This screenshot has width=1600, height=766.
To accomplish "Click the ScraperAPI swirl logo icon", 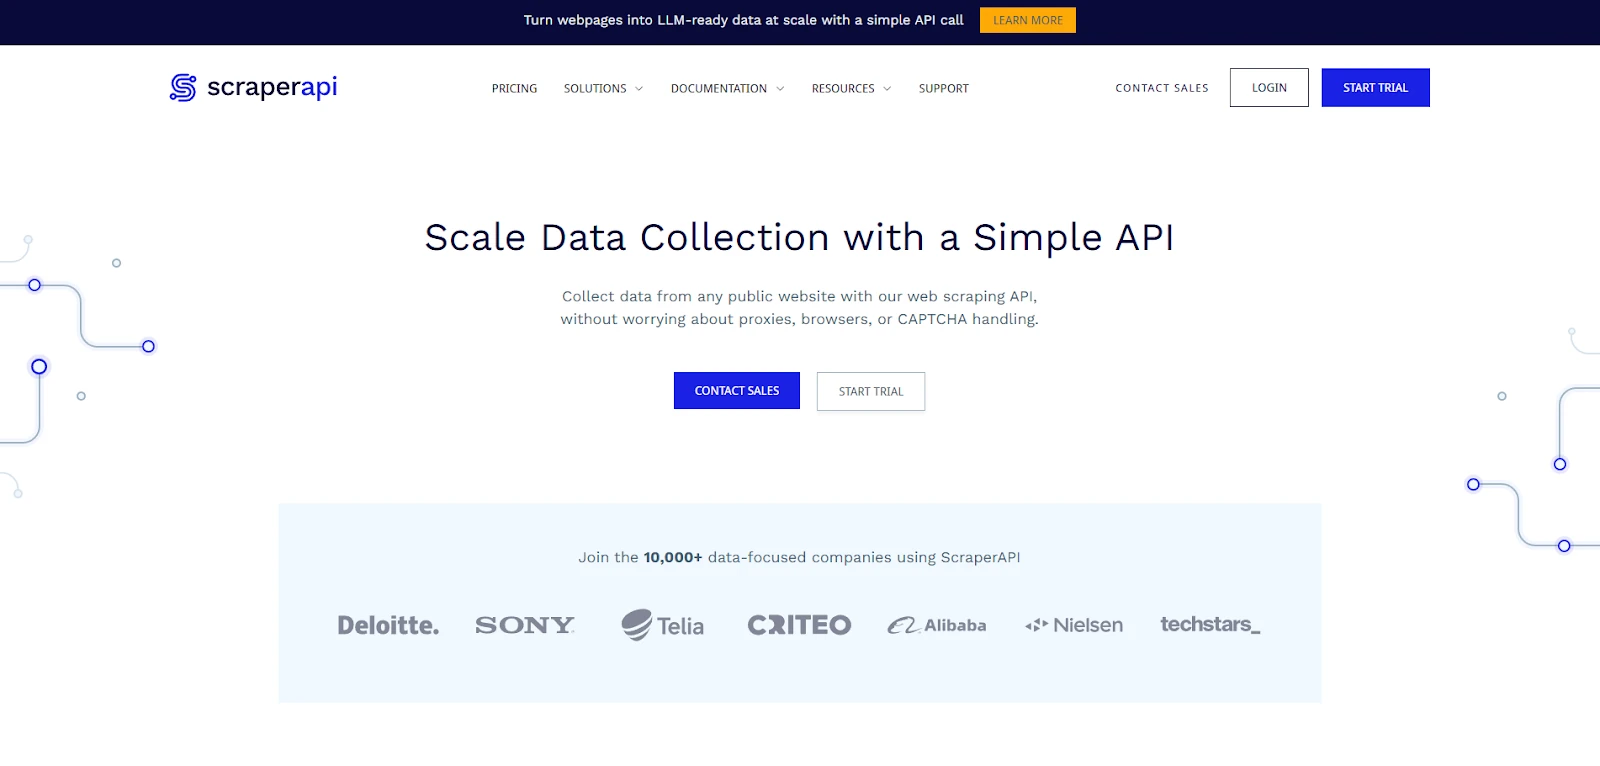I will point(183,88).
